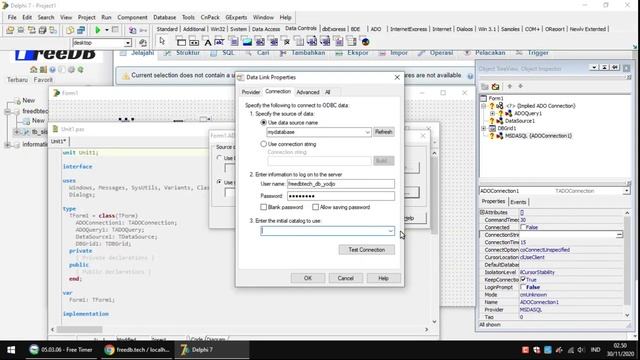This screenshot has width=640, height=360.
Task: Expand the freedbtech database in phpMyAdmin tree
Action: tap(8, 111)
